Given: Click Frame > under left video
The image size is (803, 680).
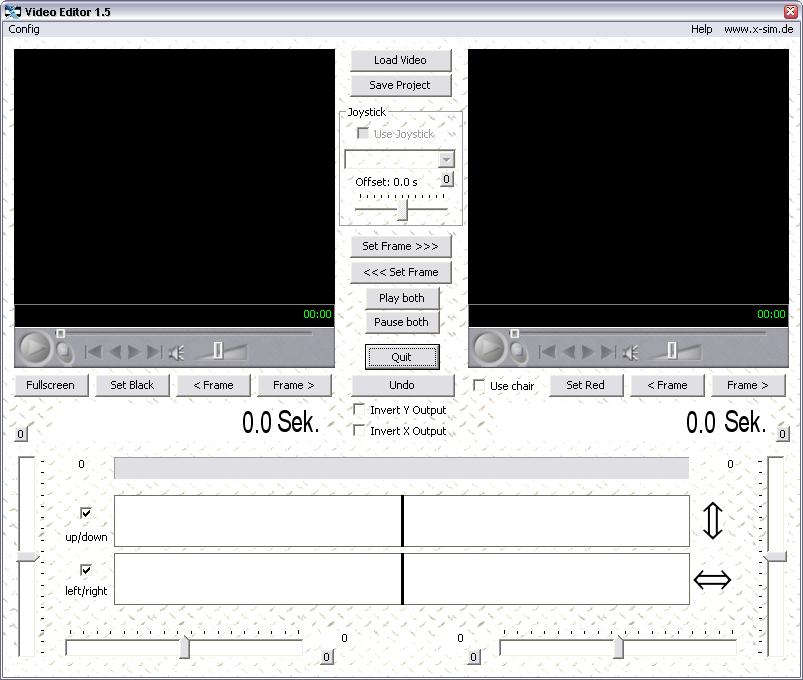Looking at the screenshot, I should pos(294,385).
